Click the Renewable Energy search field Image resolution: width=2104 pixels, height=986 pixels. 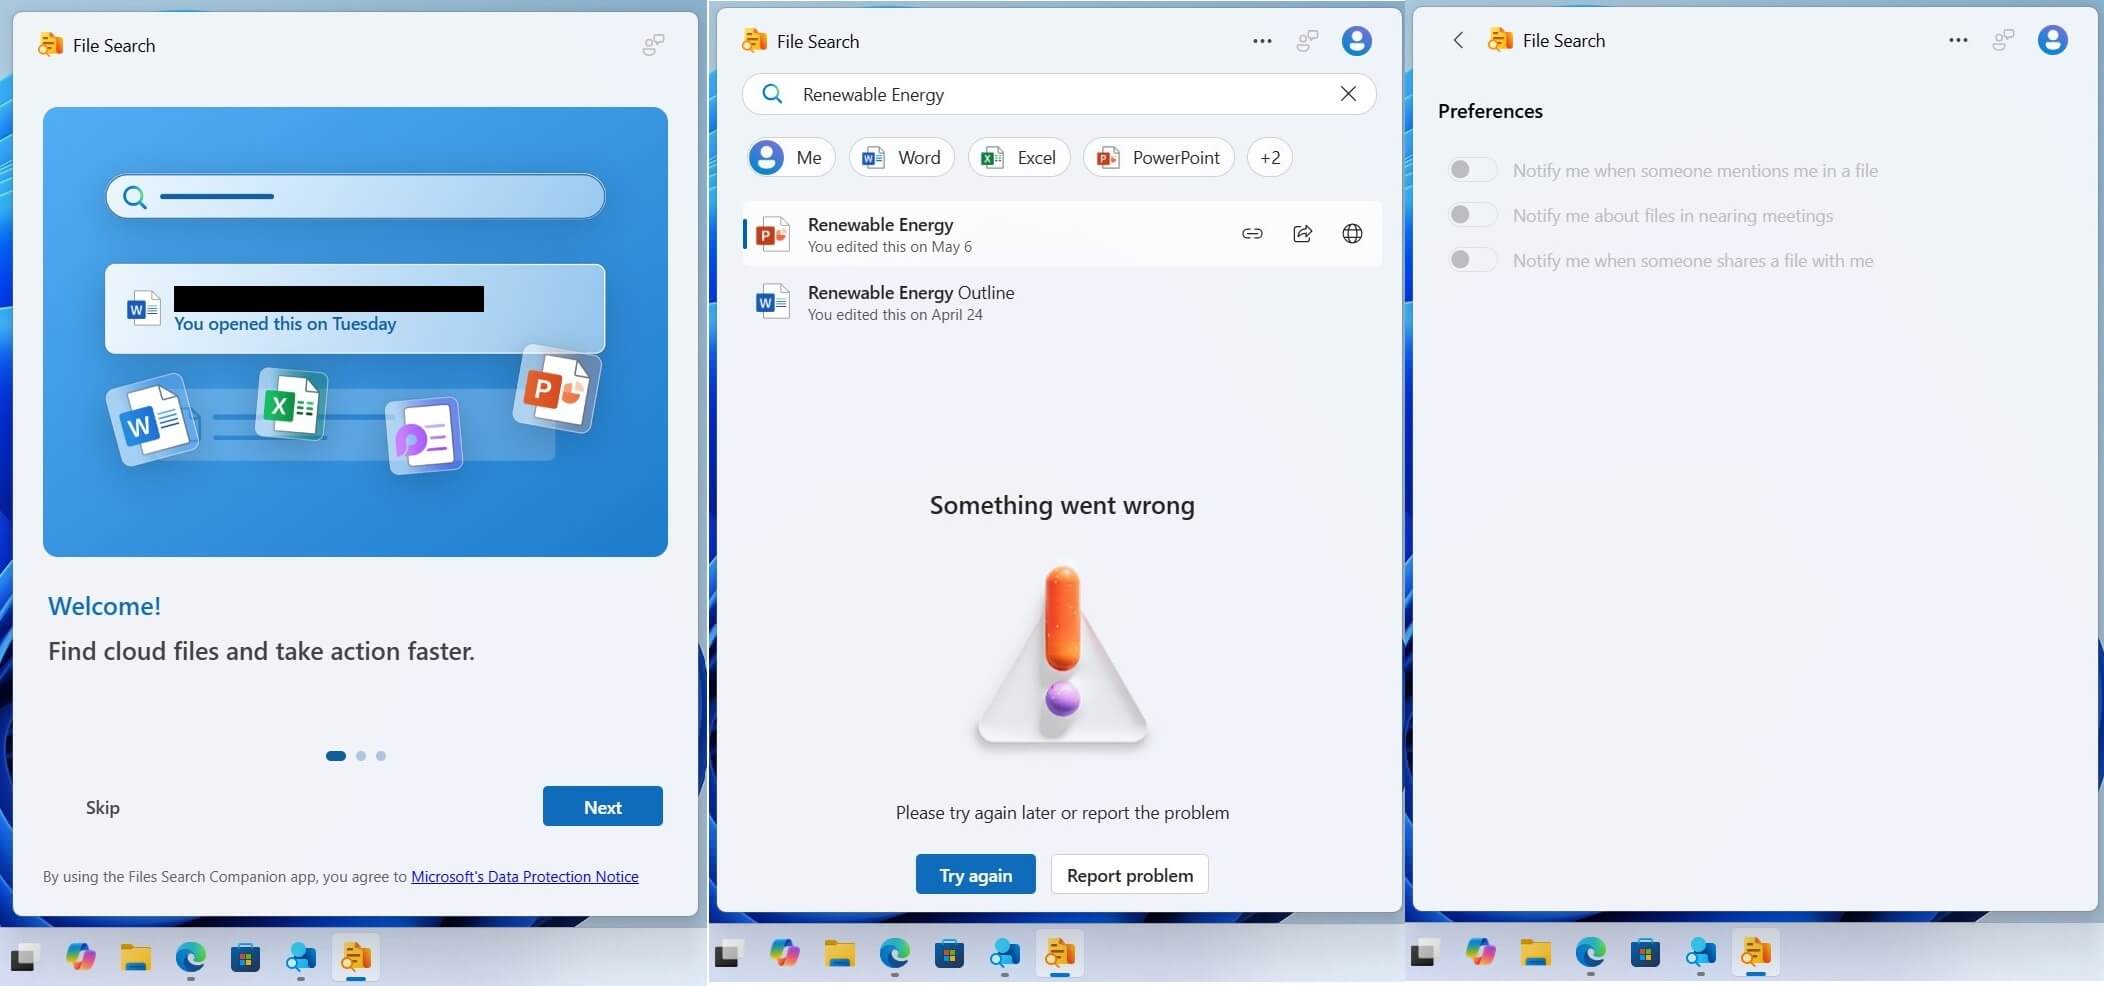pos(1059,94)
